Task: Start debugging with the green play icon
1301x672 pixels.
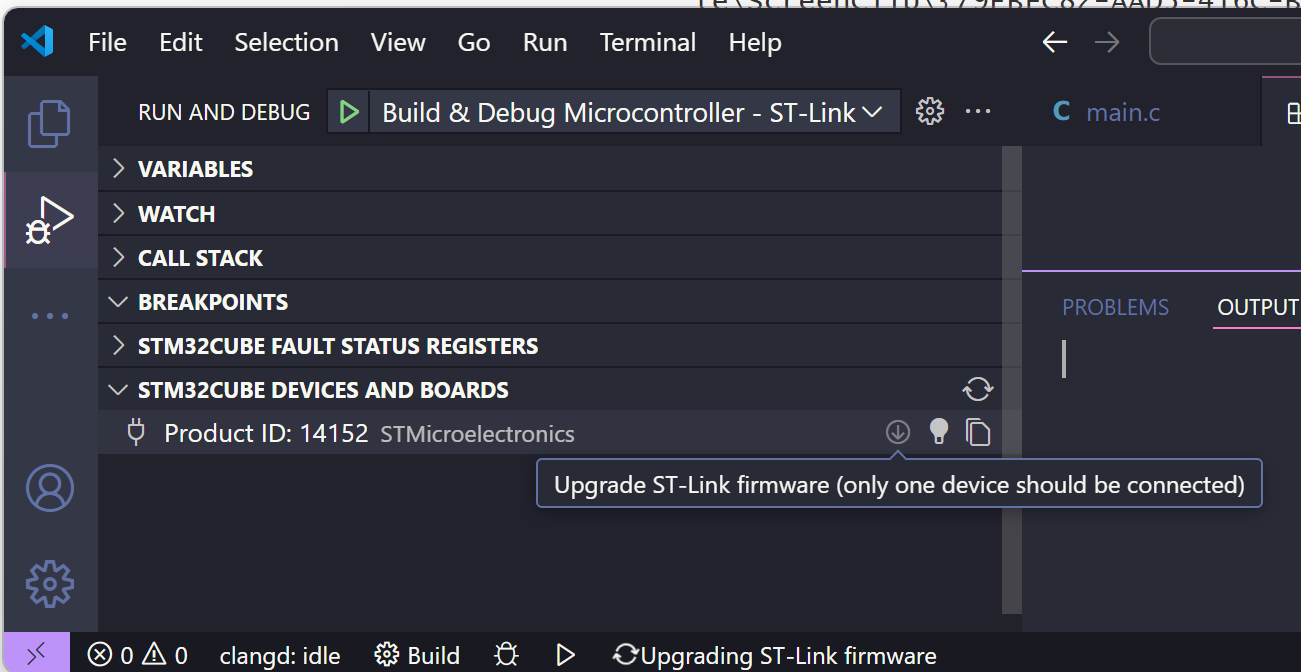Action: [349, 111]
